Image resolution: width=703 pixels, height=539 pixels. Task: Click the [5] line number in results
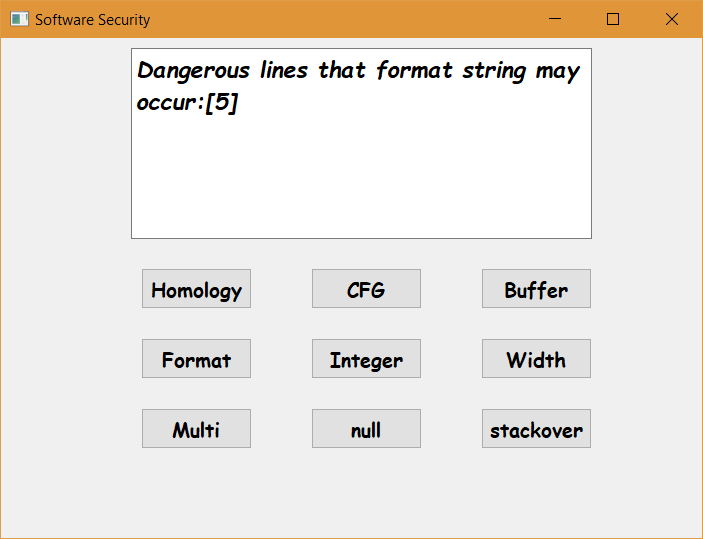221,103
